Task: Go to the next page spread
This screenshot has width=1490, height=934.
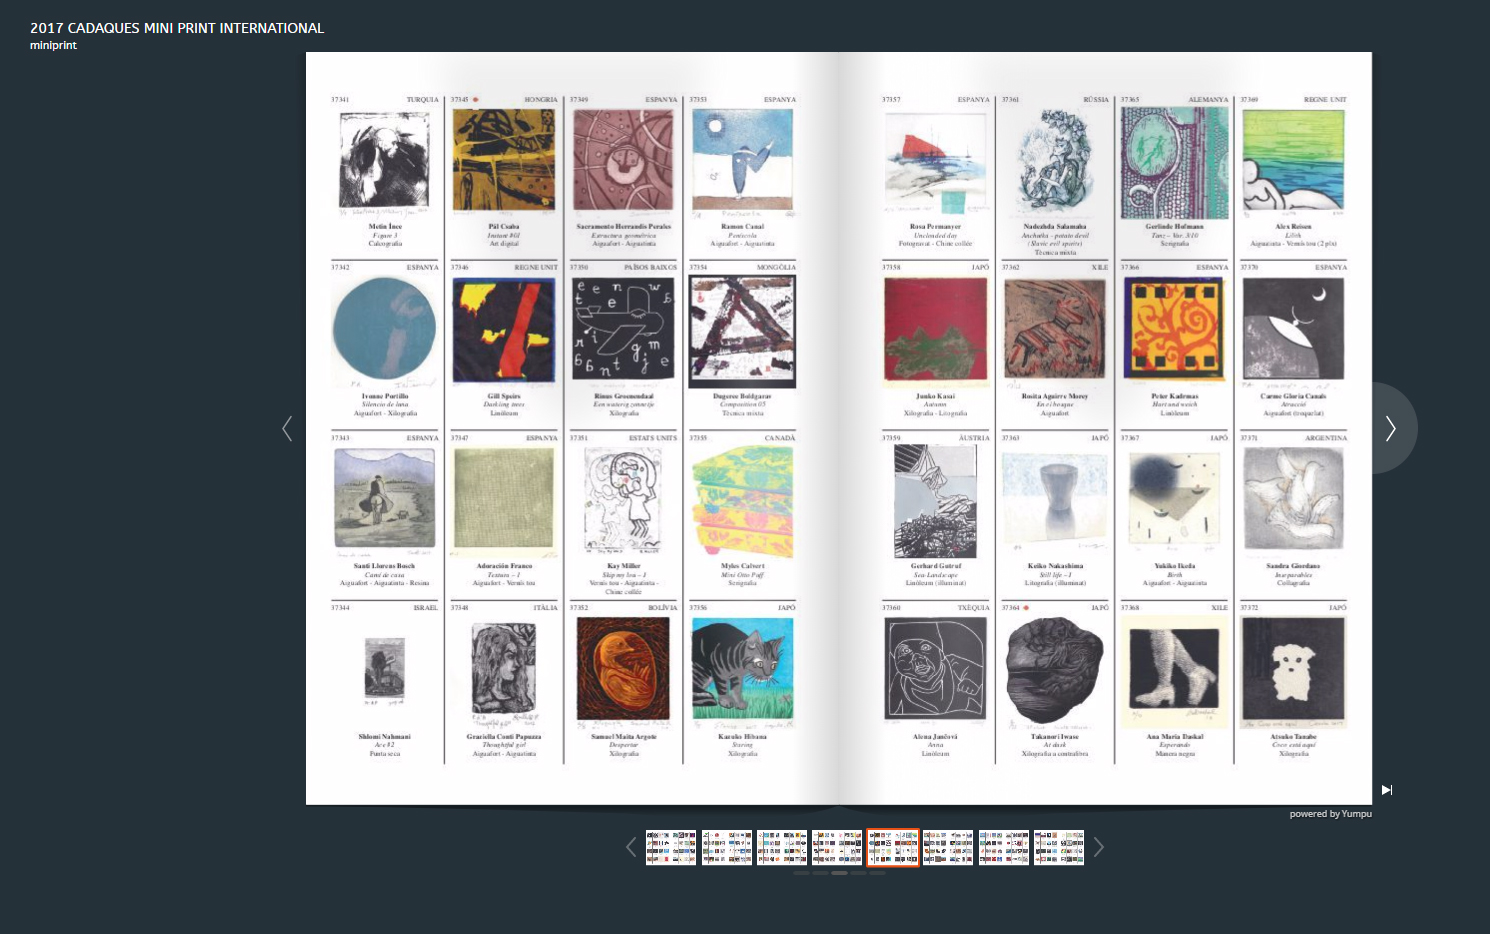Action: [x=1390, y=429]
